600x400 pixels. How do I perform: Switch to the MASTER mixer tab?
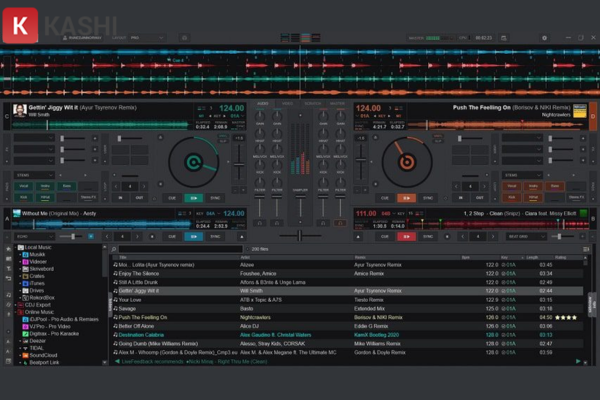point(337,104)
